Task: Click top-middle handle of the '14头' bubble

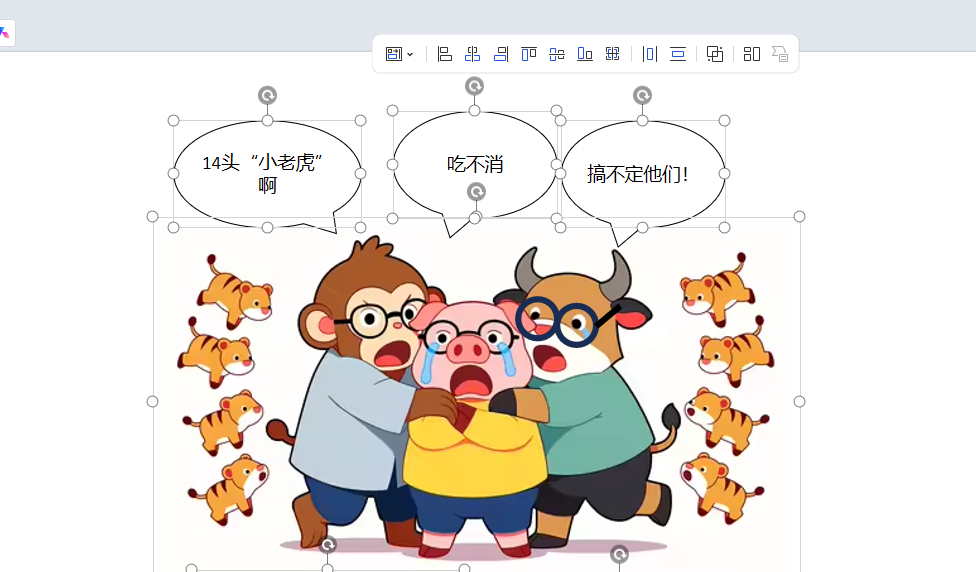Action: 268,121
